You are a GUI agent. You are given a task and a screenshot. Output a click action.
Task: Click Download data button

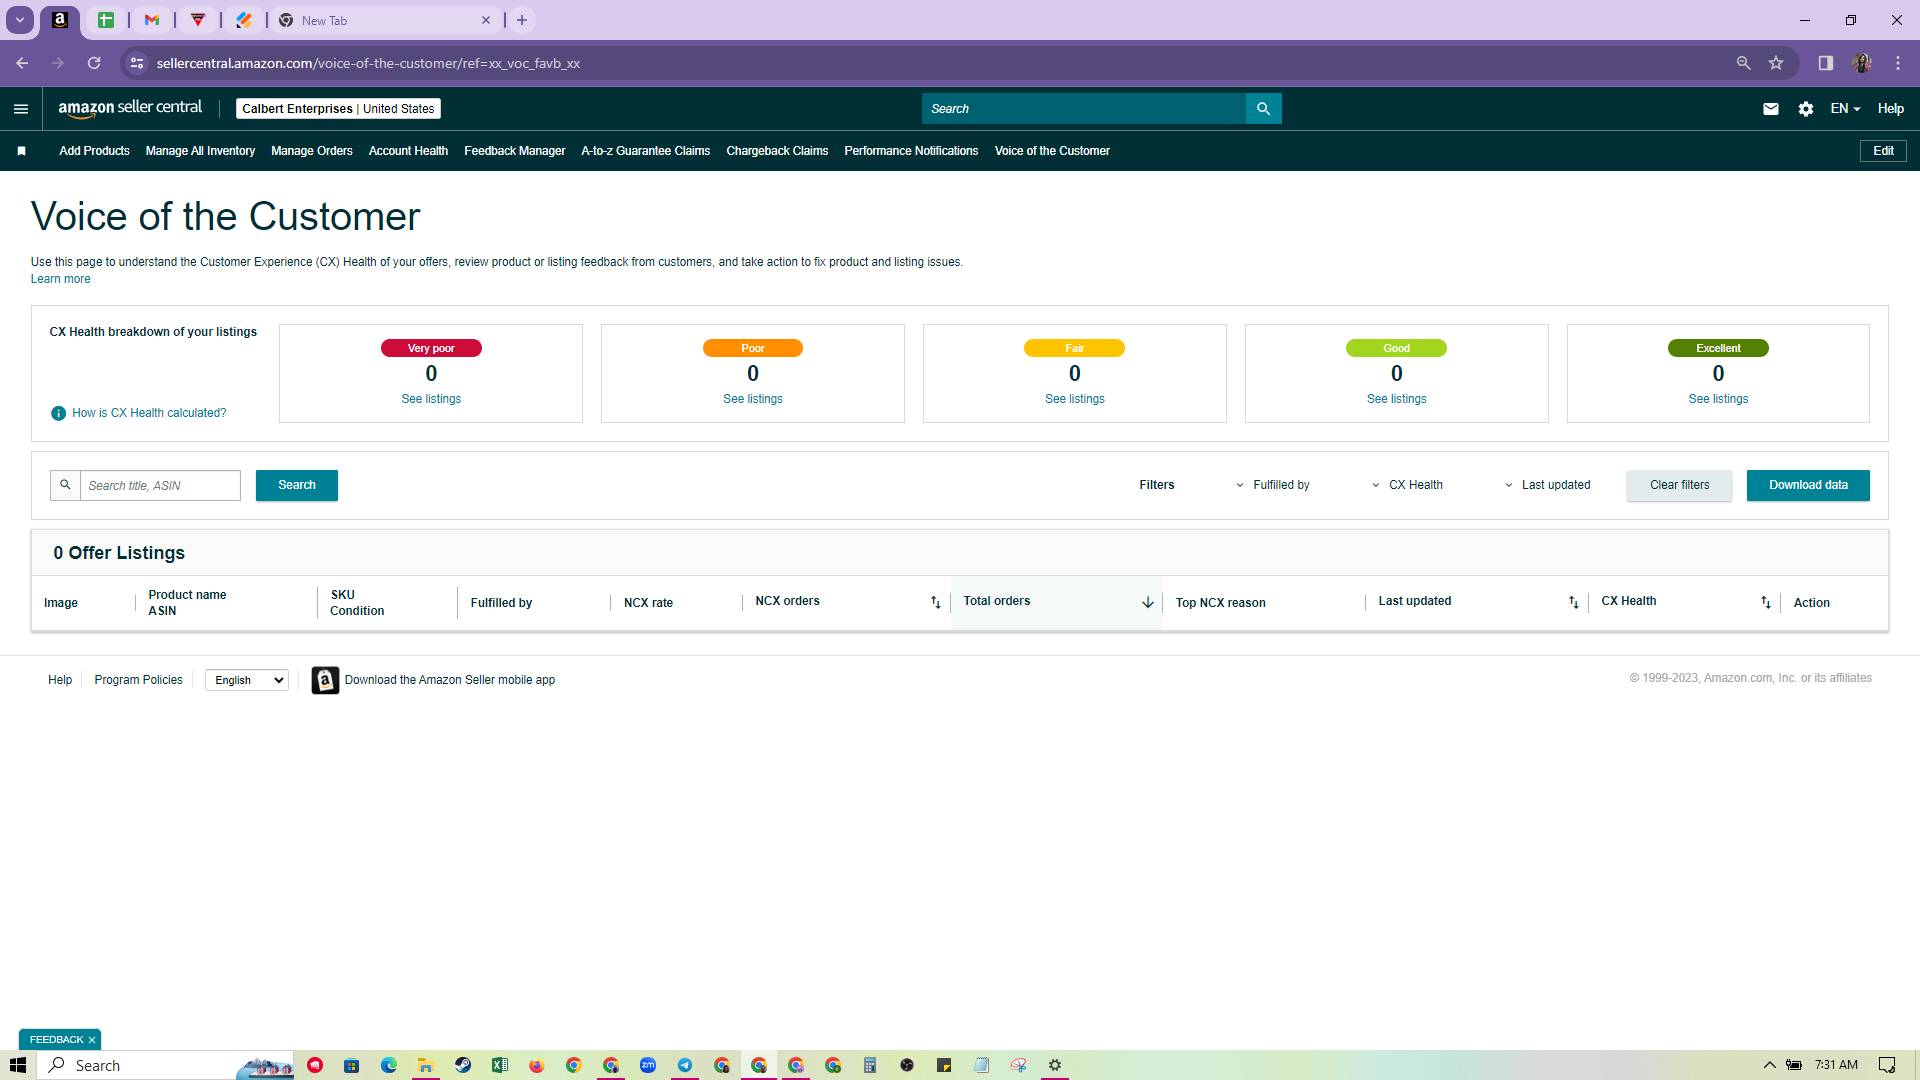coord(1808,485)
